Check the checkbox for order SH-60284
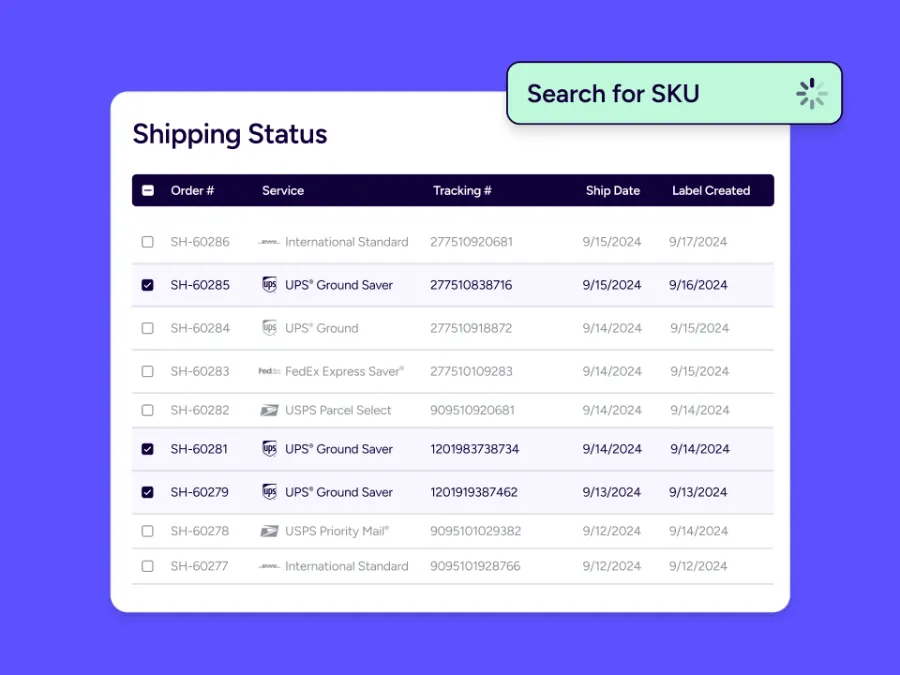The width and height of the screenshot is (900, 675). click(148, 328)
